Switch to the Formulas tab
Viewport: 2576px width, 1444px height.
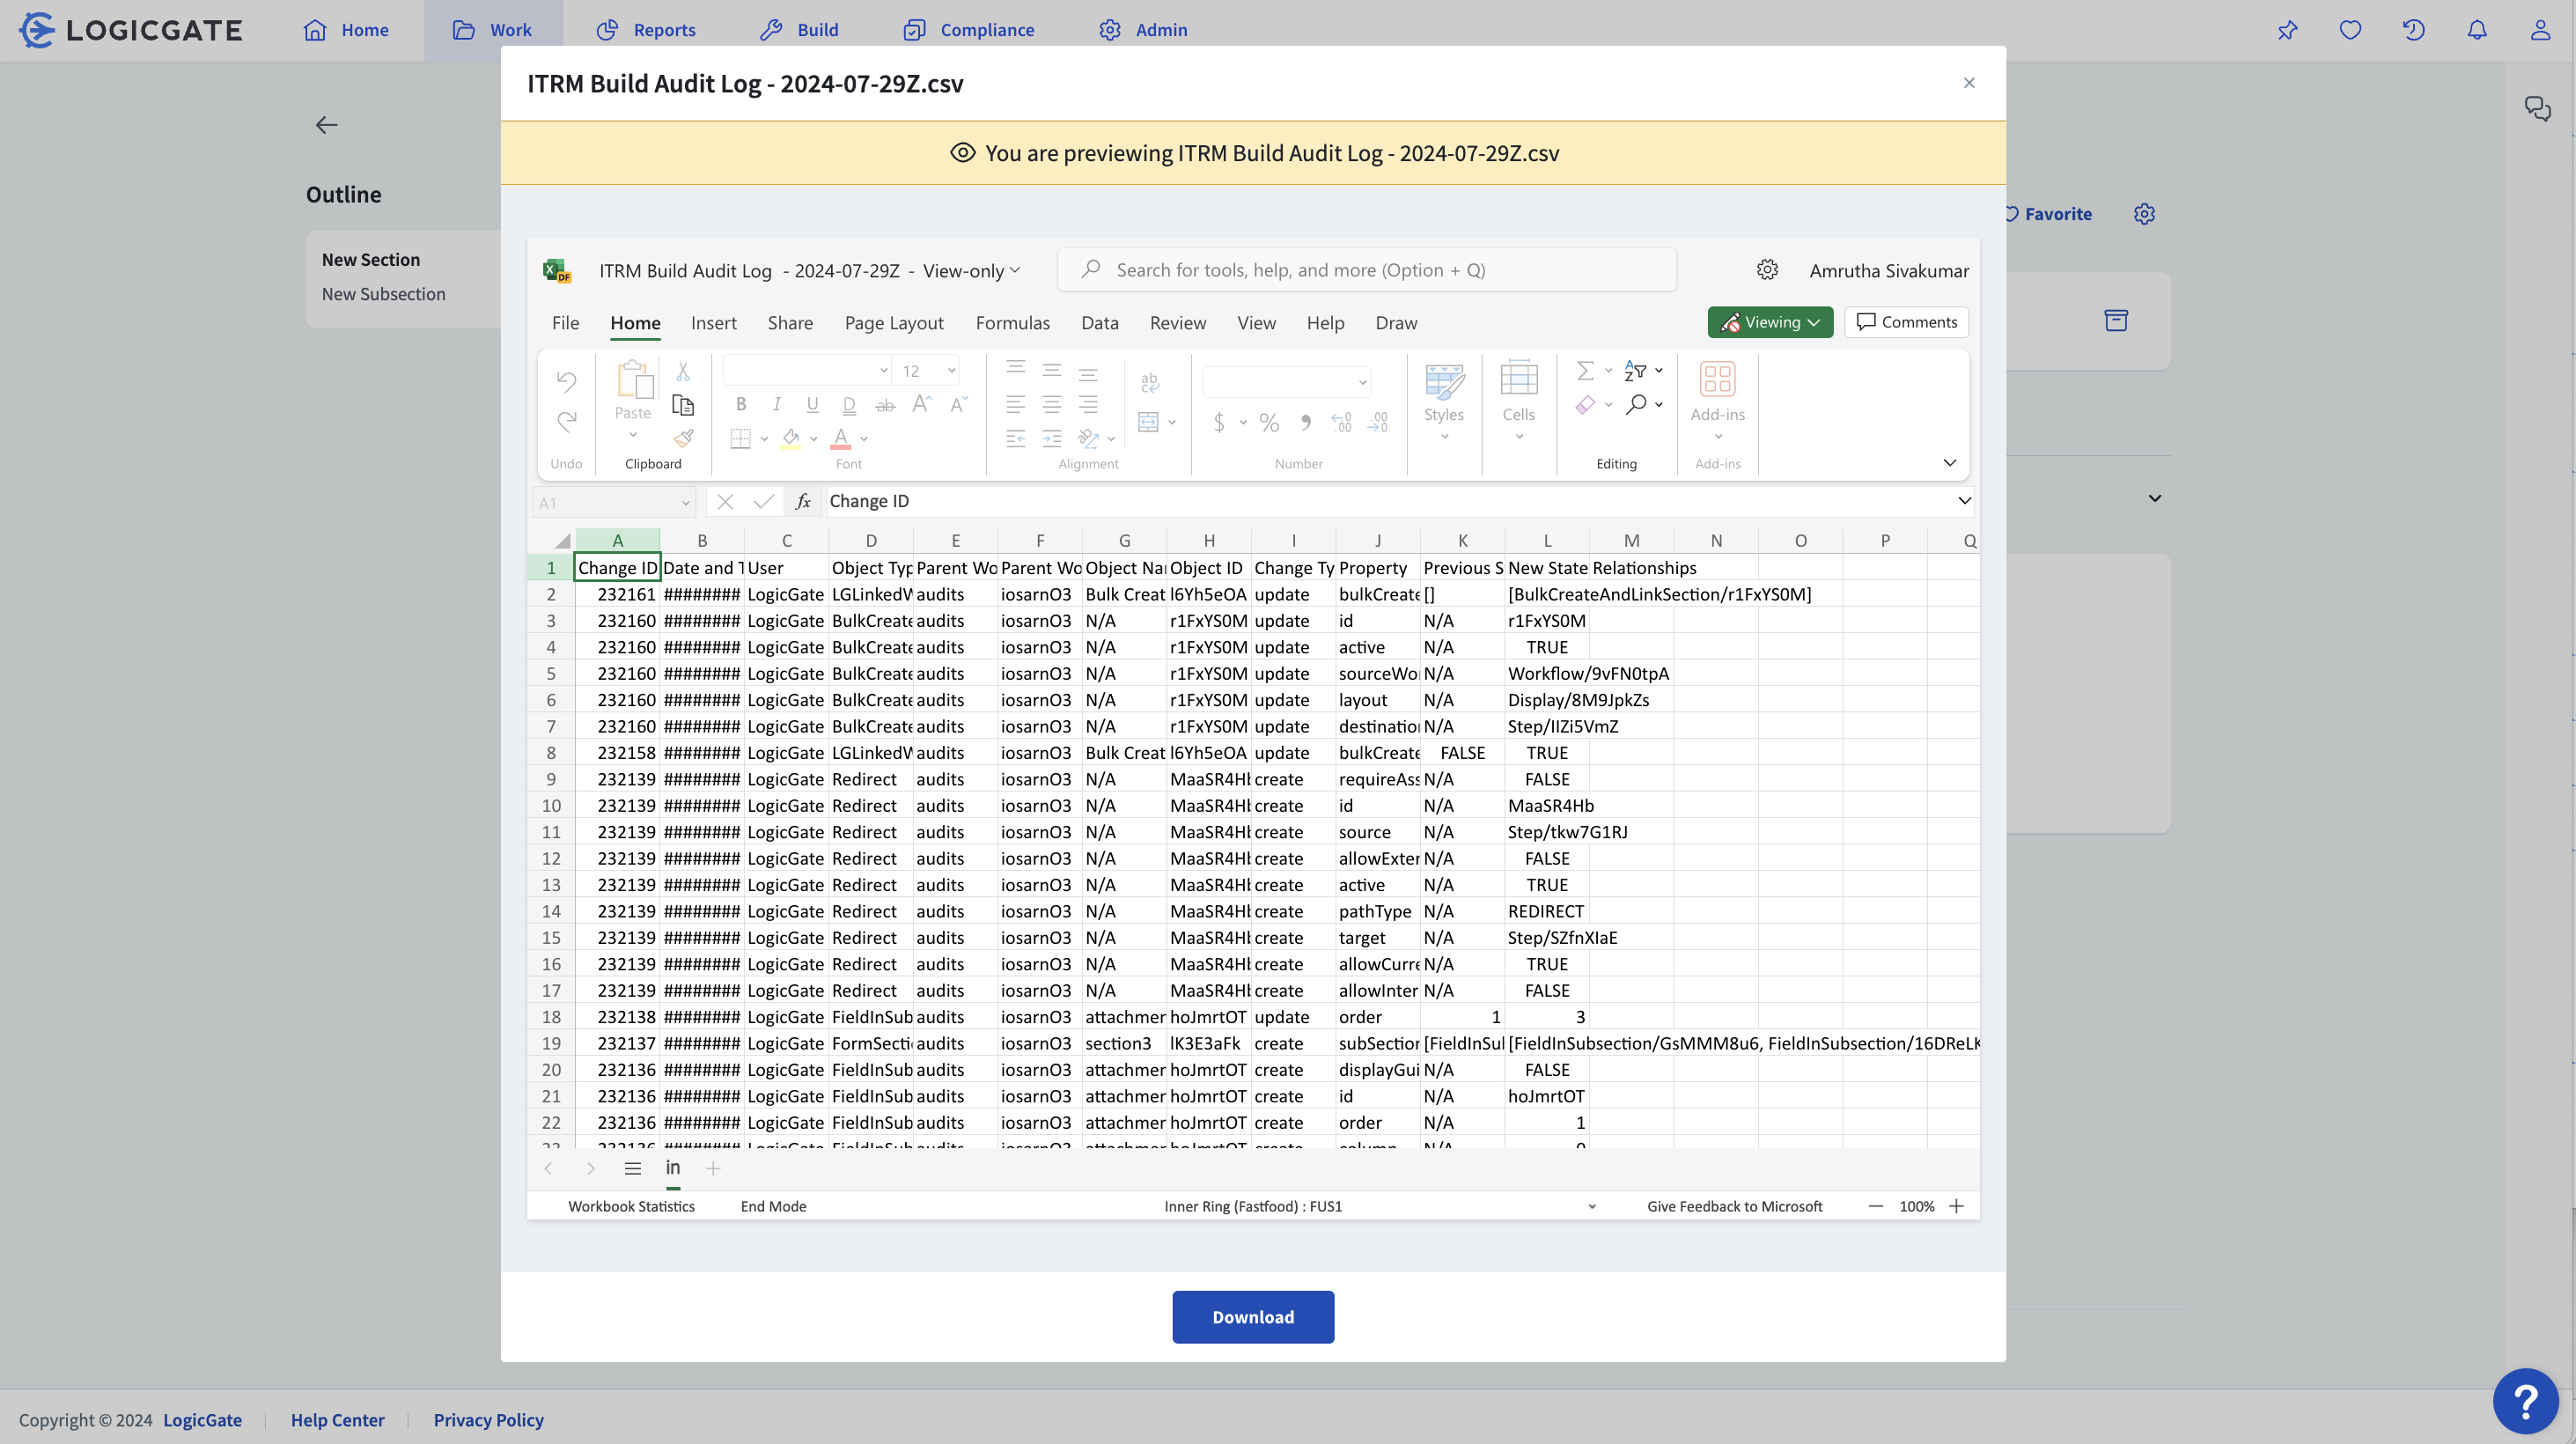(1012, 323)
